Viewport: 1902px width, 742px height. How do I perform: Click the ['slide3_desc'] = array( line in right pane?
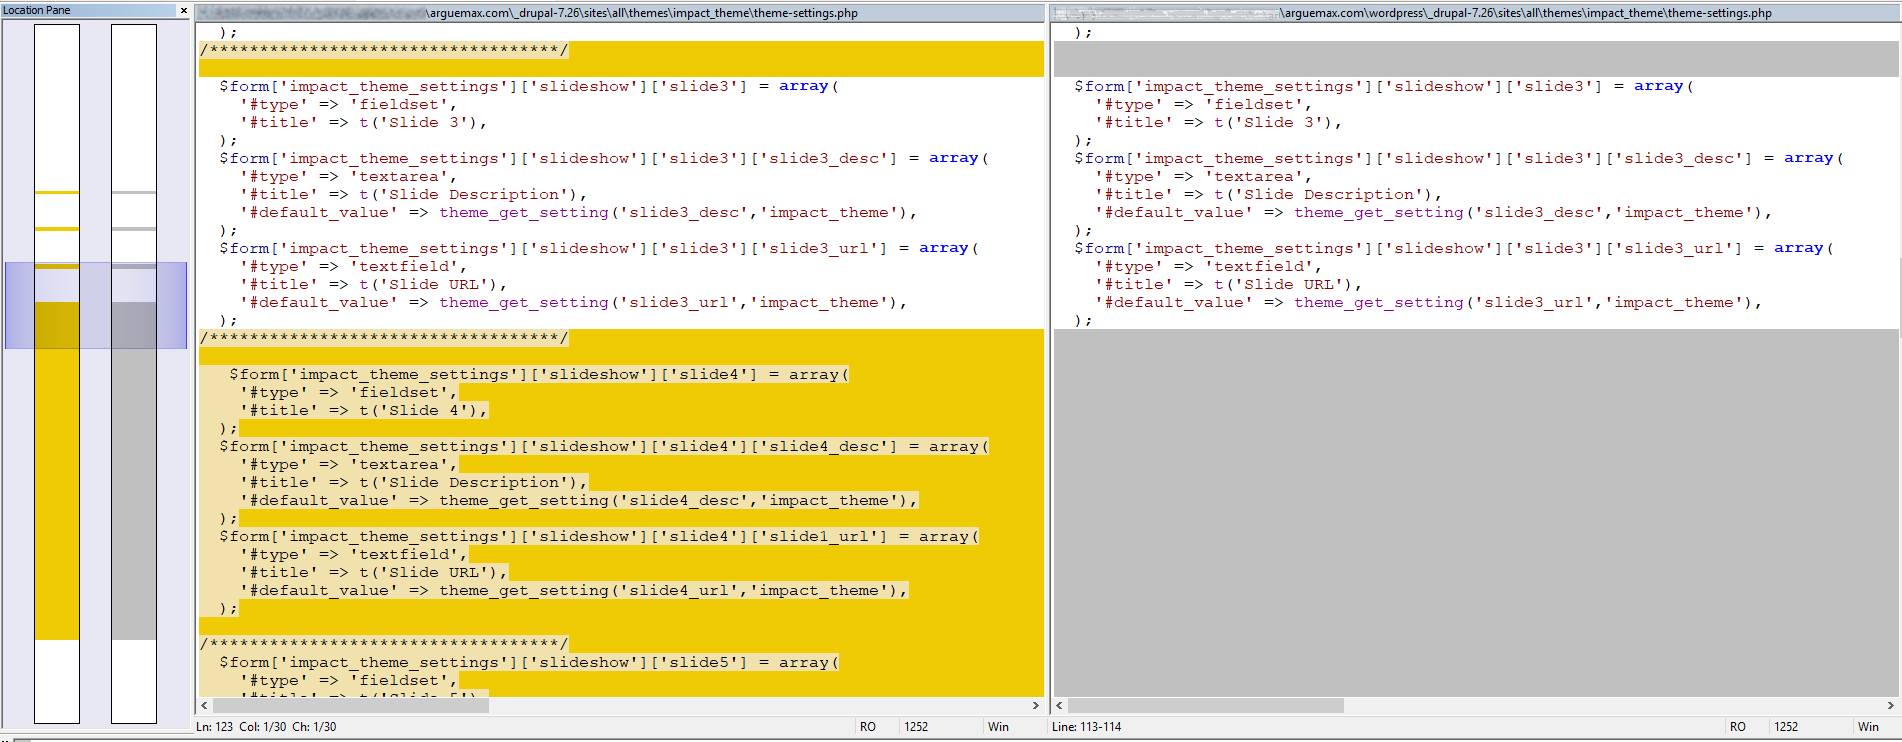(x=1458, y=159)
